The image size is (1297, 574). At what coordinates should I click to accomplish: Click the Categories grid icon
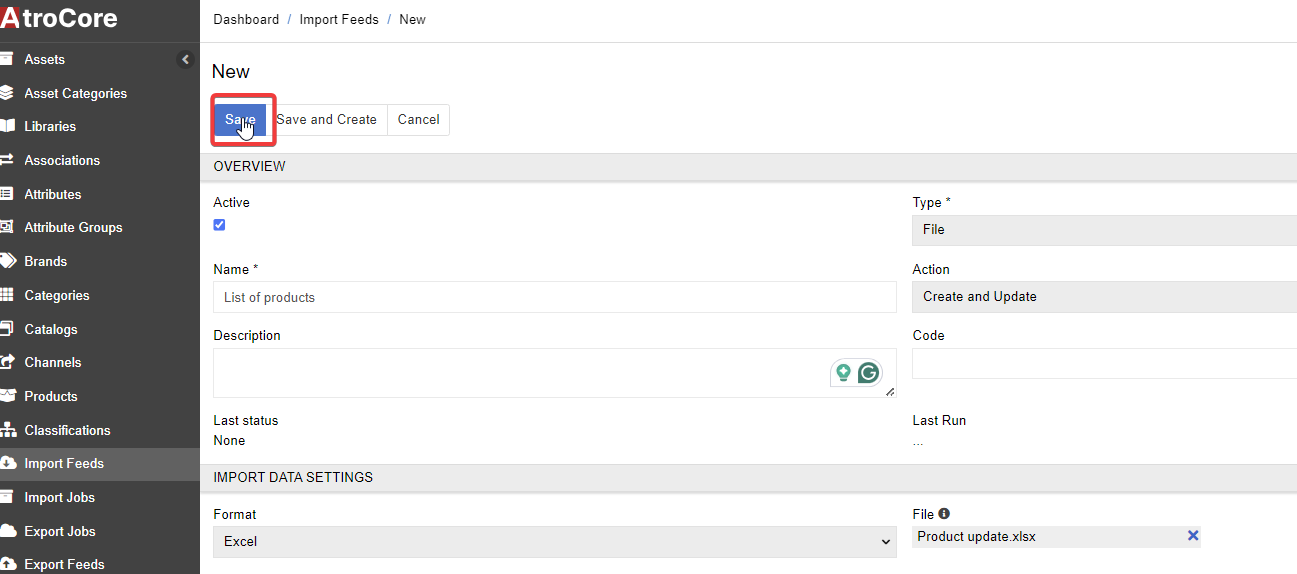[6, 295]
